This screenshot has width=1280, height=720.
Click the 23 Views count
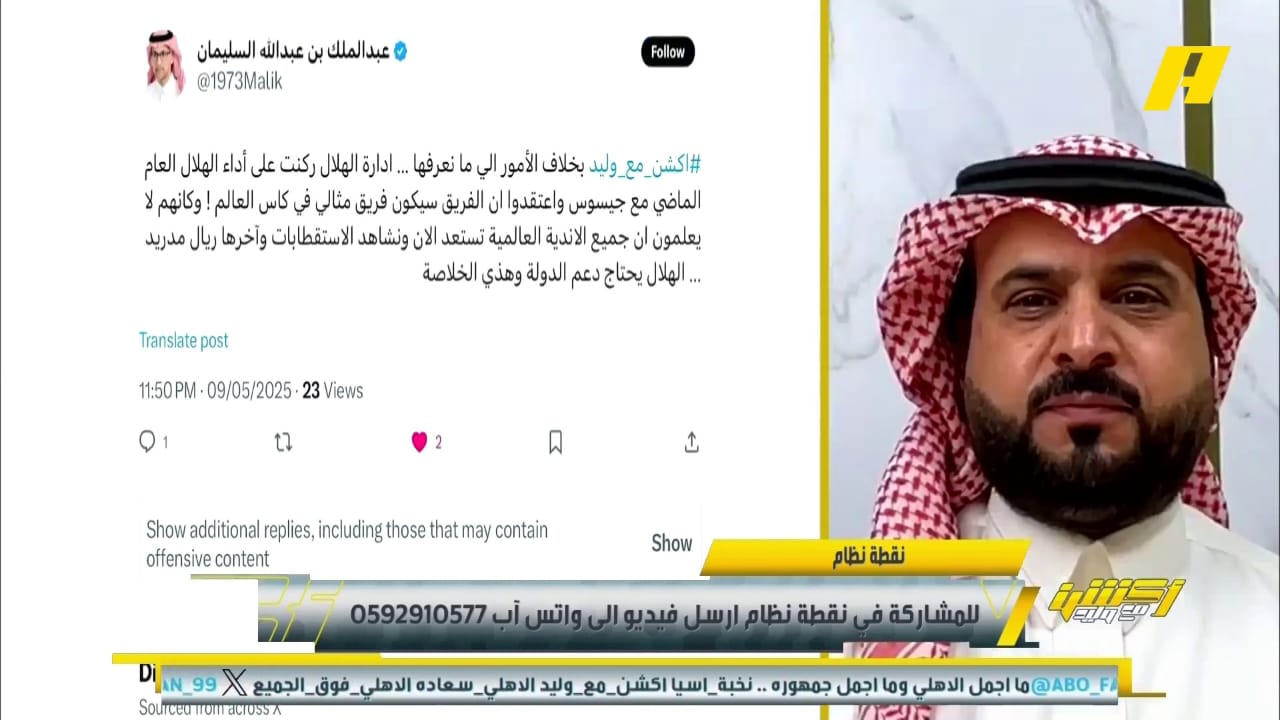(x=332, y=391)
